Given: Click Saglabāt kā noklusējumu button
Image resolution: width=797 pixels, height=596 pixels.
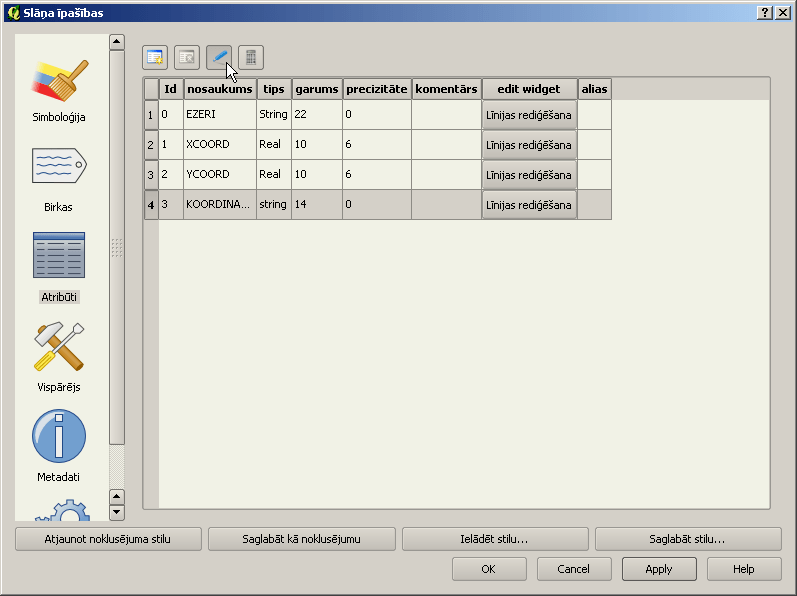Looking at the screenshot, I should [x=302, y=539].
